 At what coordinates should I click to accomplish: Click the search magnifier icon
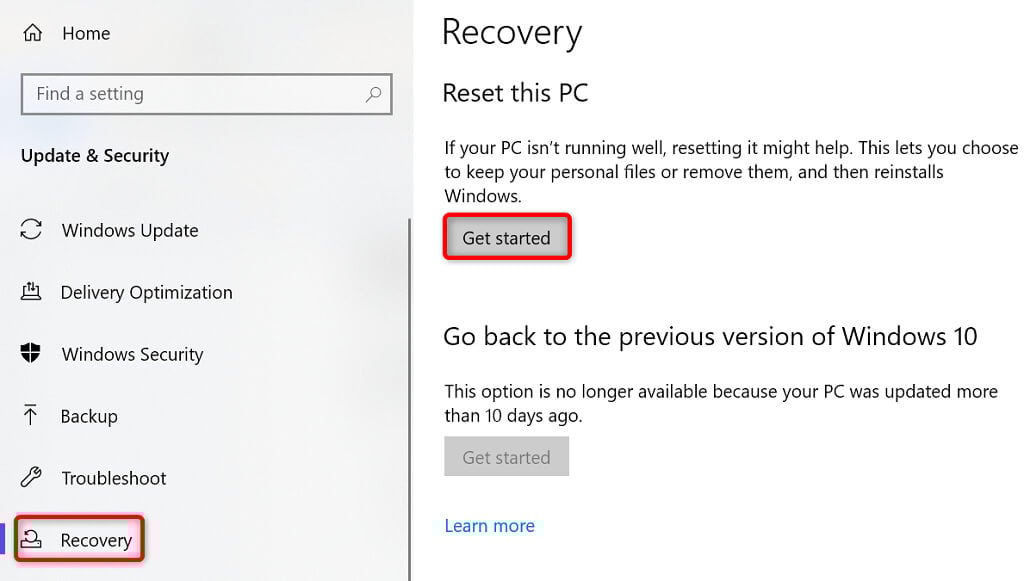pyautogui.click(x=373, y=94)
